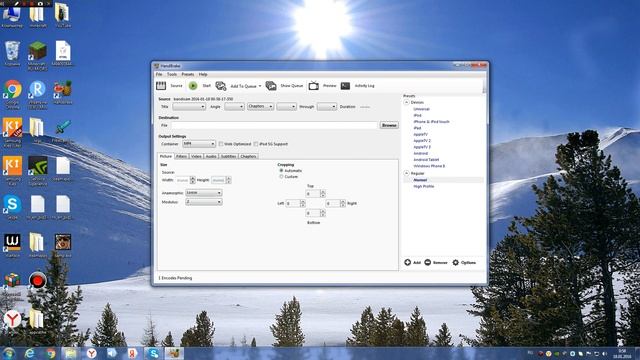
Task: Click the Remove preset minus icon
Action: coord(427,262)
